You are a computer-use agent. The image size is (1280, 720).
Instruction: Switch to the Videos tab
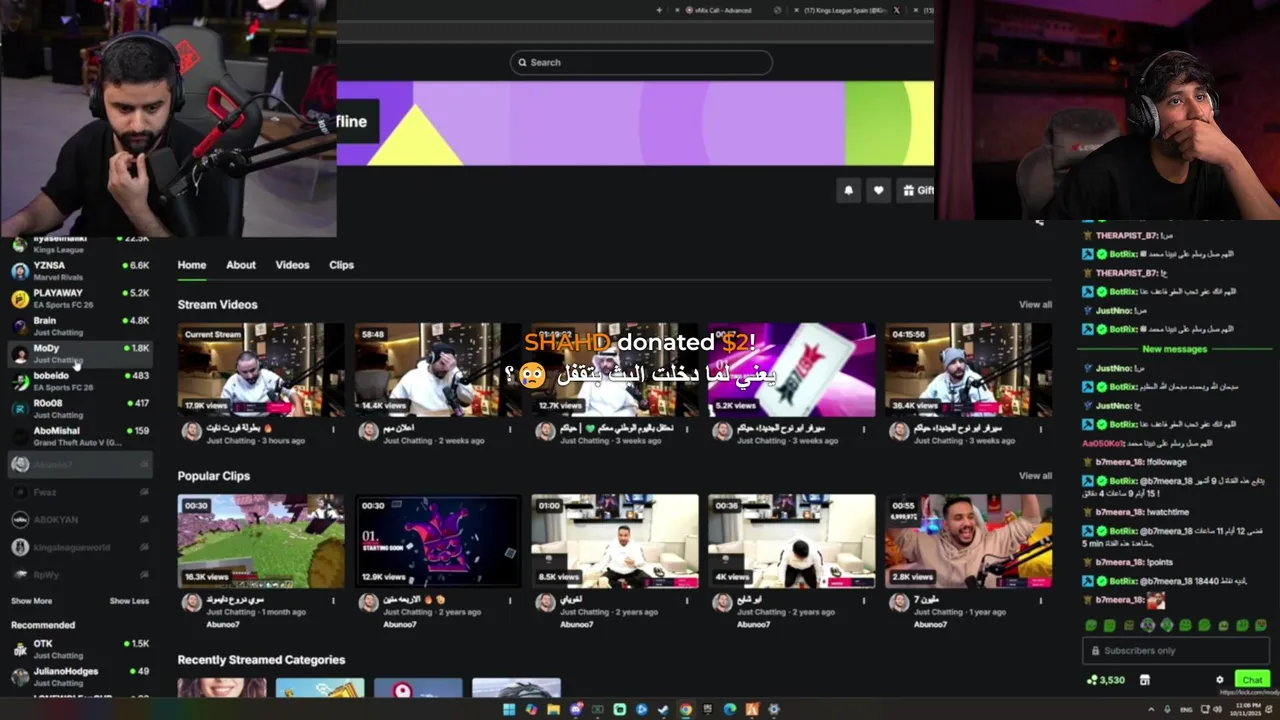[292, 265]
